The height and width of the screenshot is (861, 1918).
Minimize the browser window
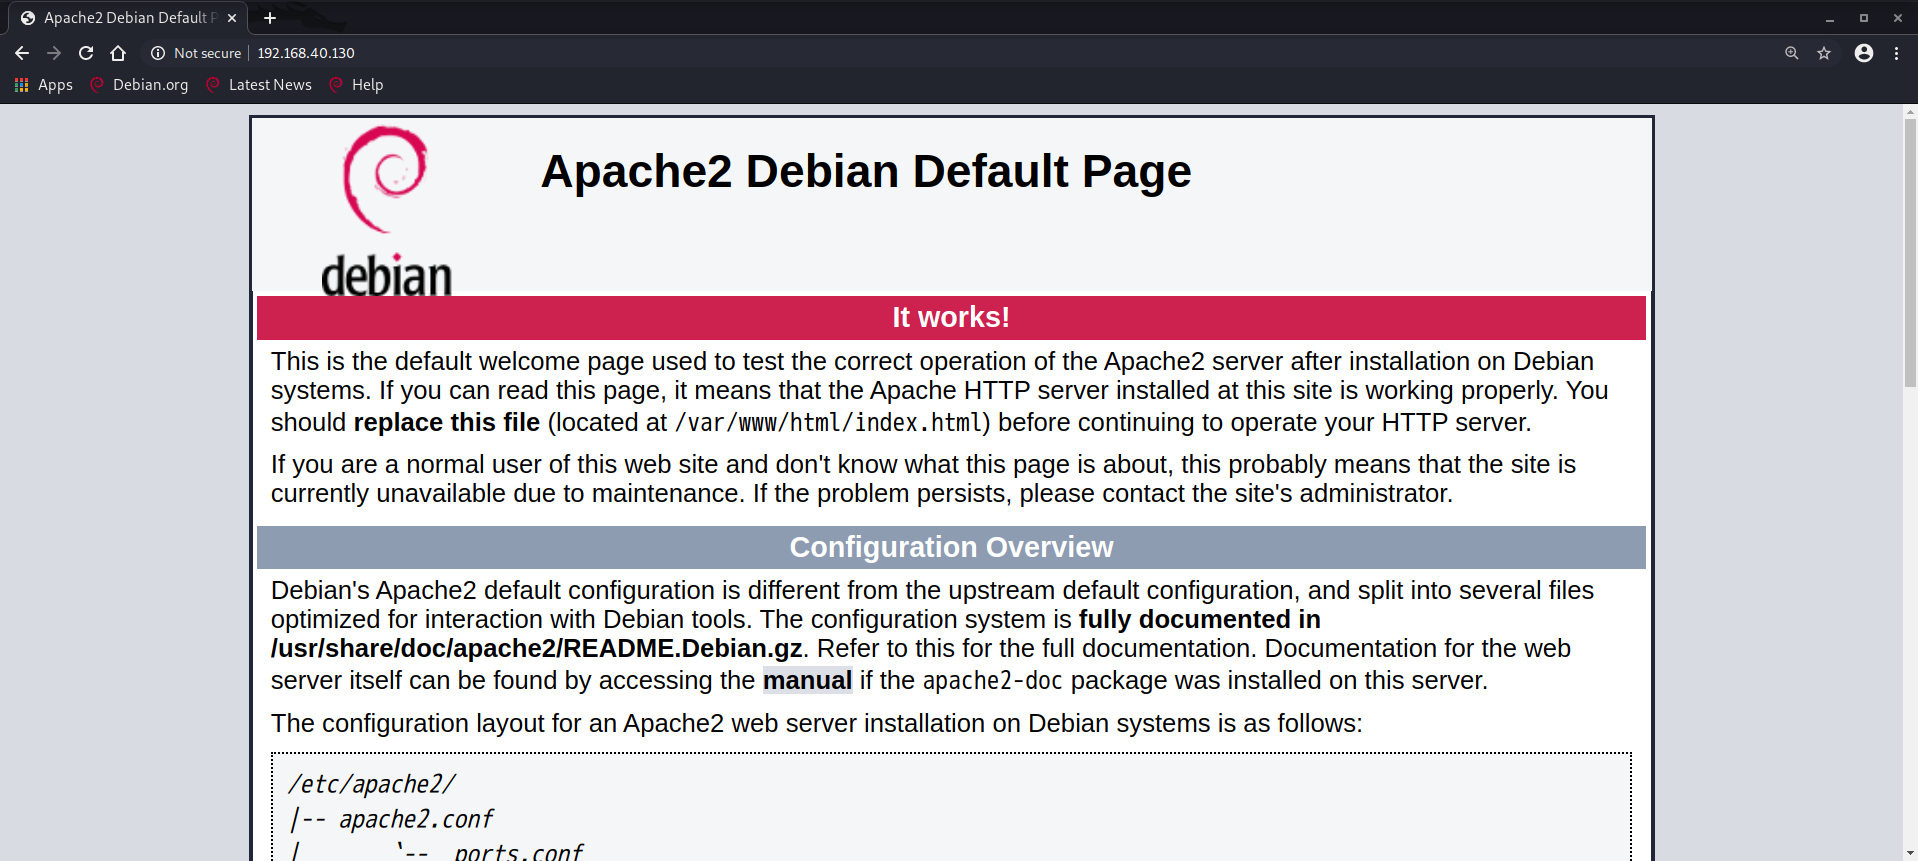click(1830, 18)
